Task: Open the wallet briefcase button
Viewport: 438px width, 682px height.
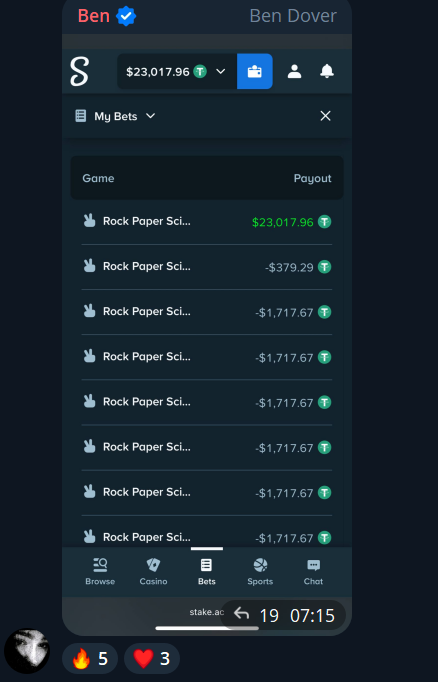Action: coord(254,71)
